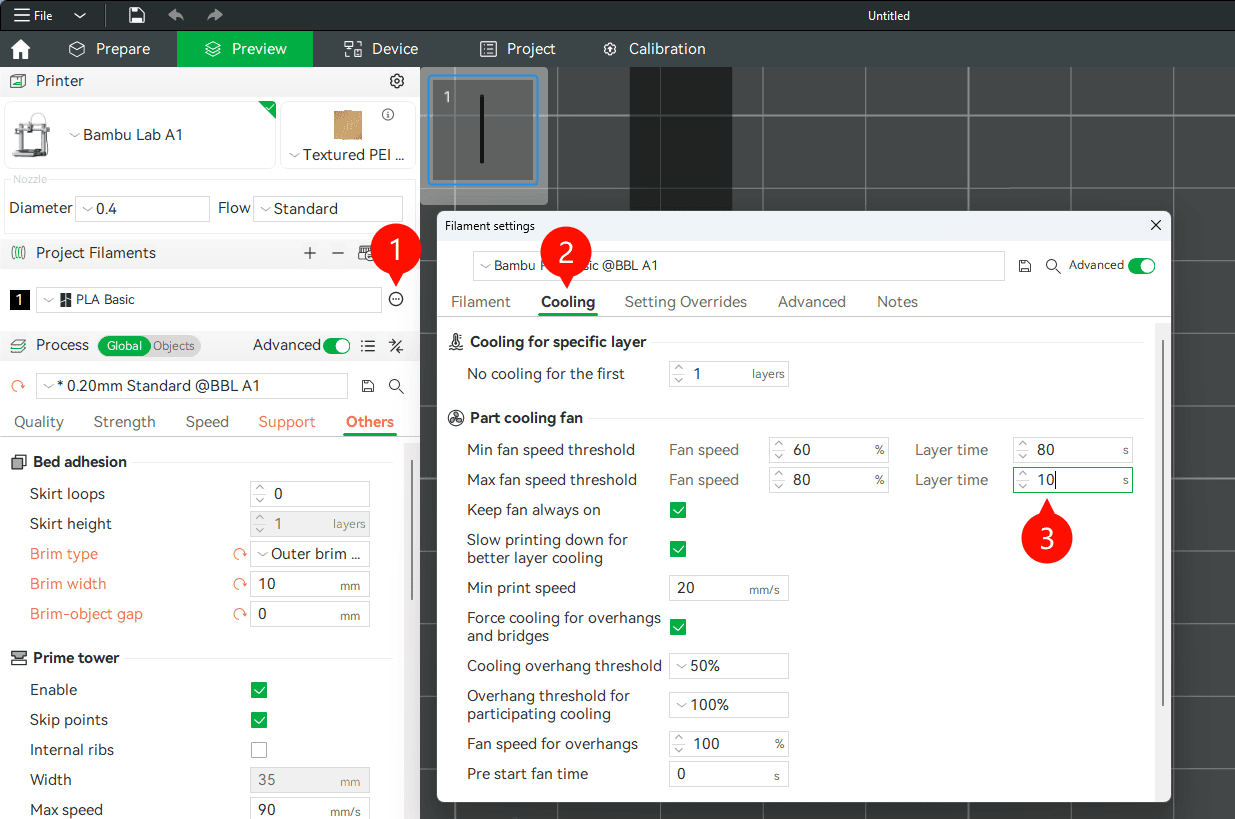The width and height of the screenshot is (1235, 819).
Task: Uncheck Keep fan always on
Action: (x=678, y=510)
